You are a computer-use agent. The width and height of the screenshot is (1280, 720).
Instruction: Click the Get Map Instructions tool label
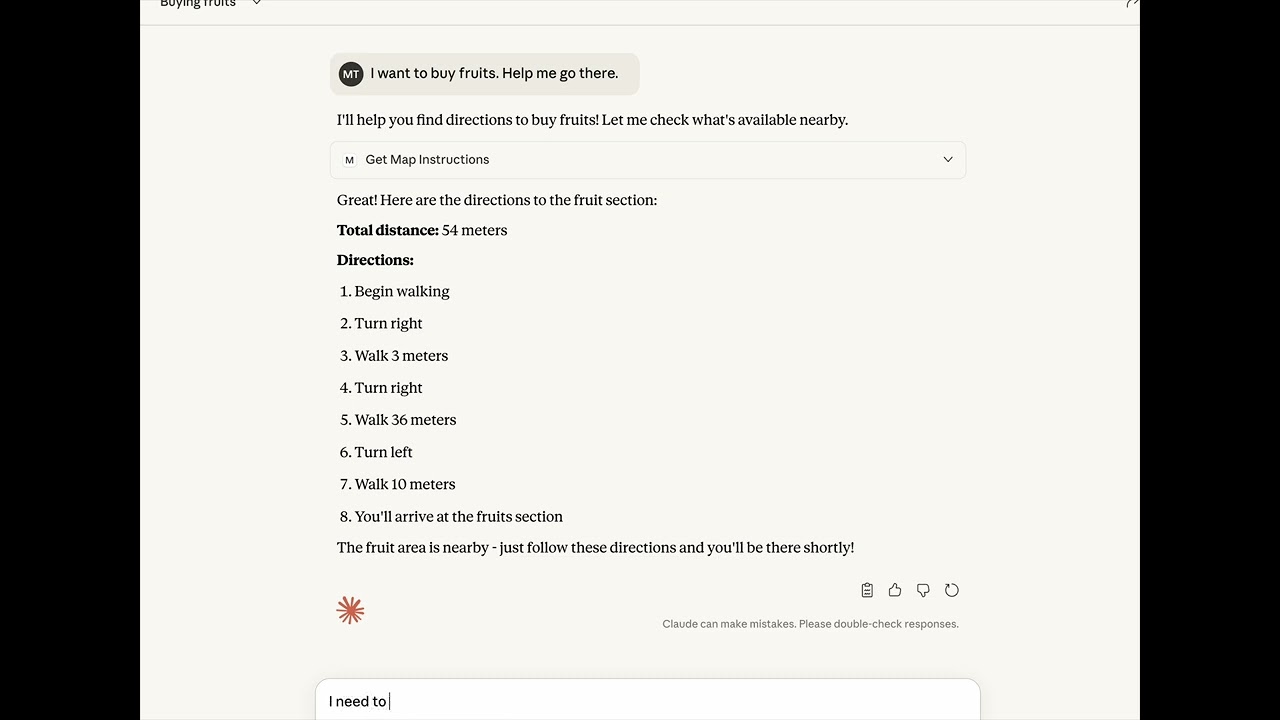pos(427,160)
